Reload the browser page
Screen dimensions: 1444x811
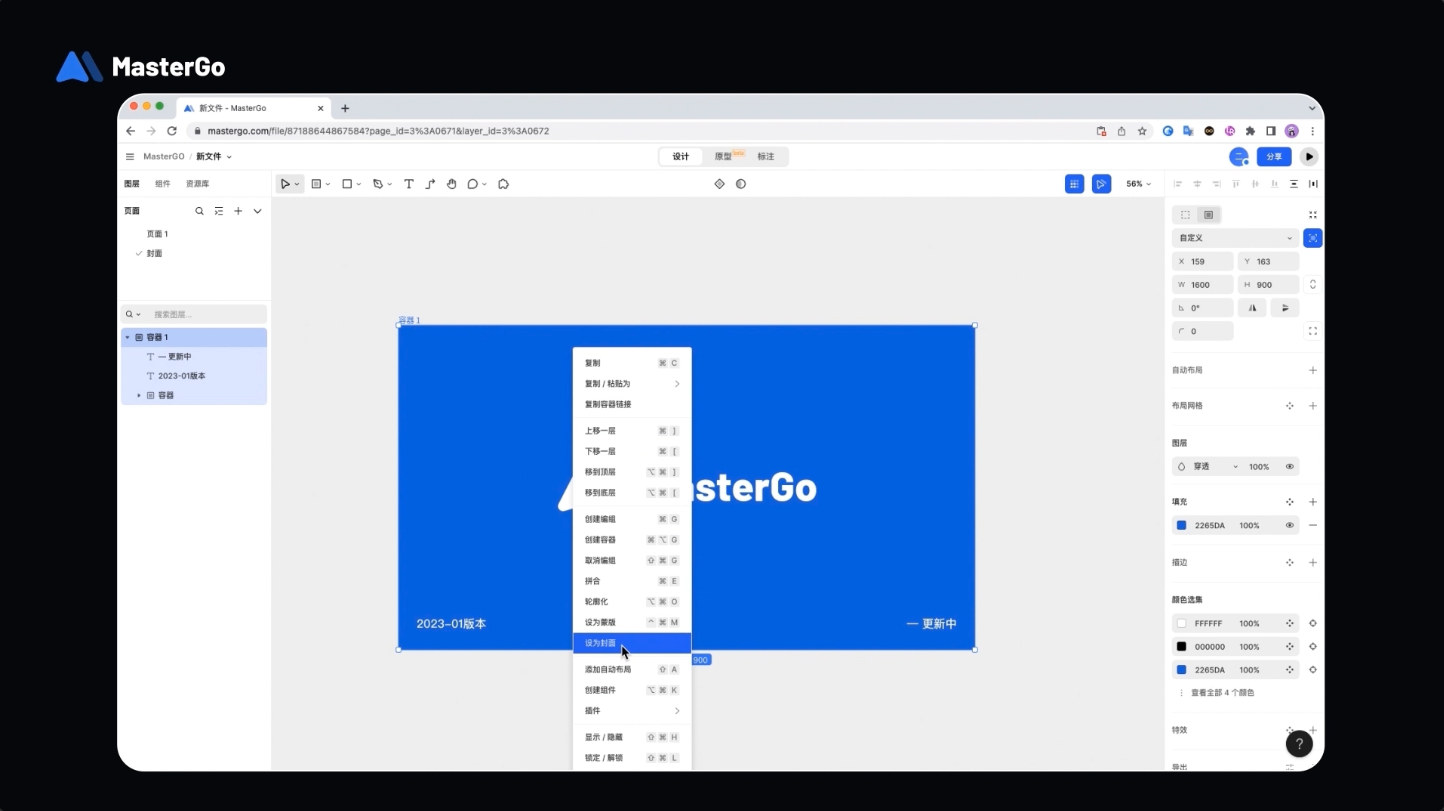172,131
